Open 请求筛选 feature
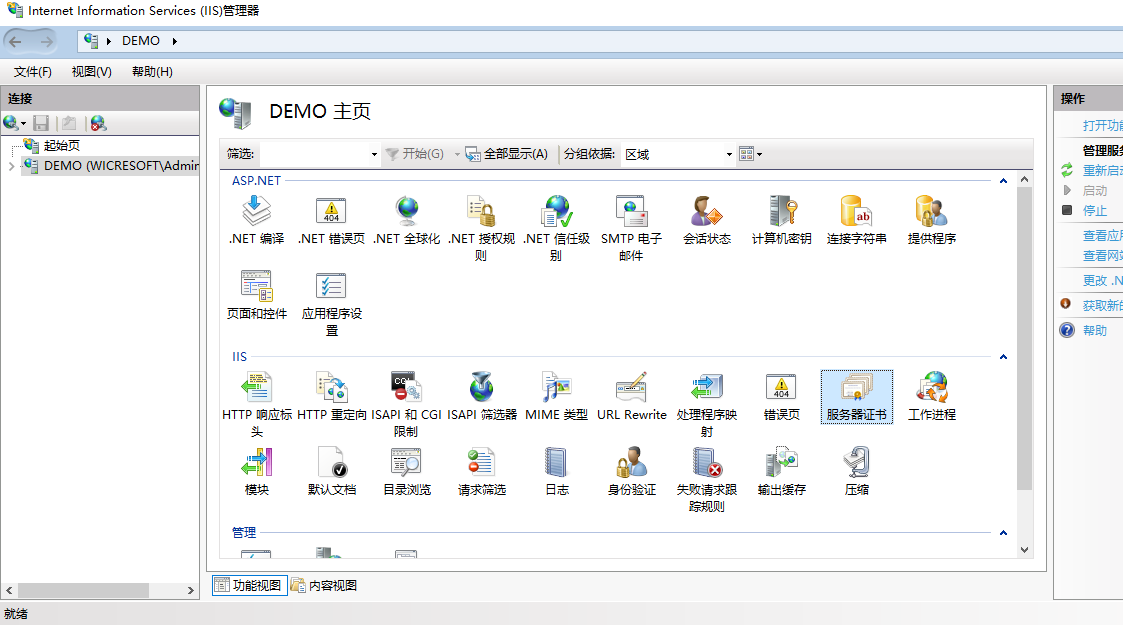Screen dimensions: 1123x625 [x=482, y=471]
